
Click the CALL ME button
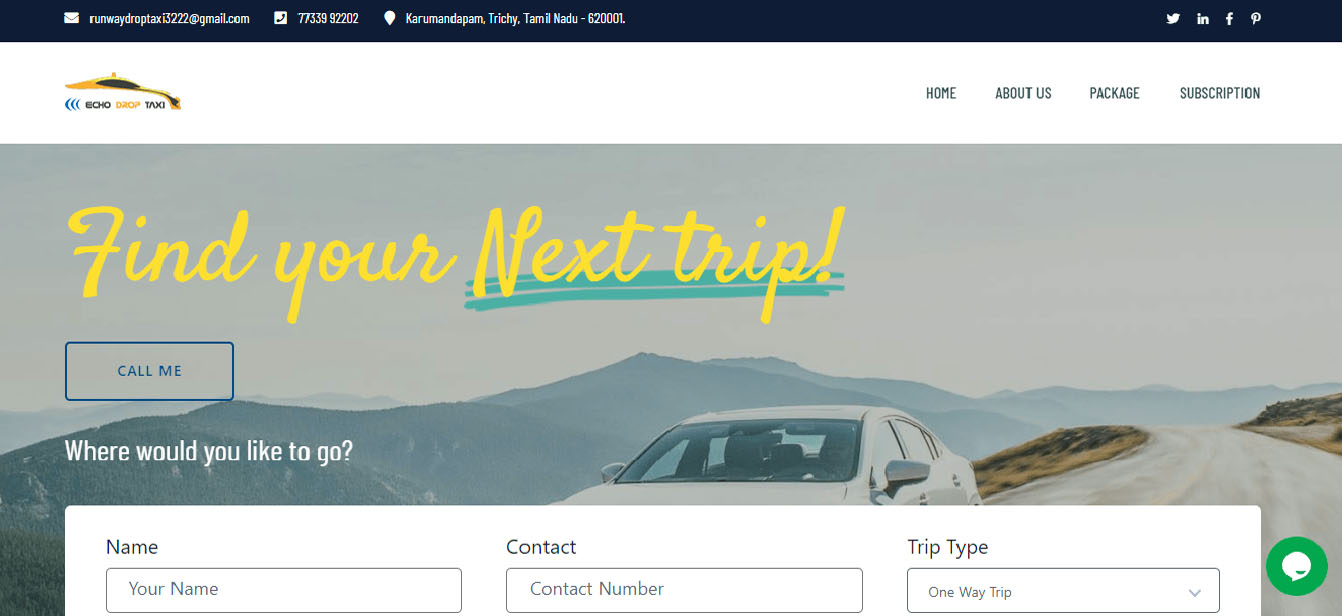point(149,371)
